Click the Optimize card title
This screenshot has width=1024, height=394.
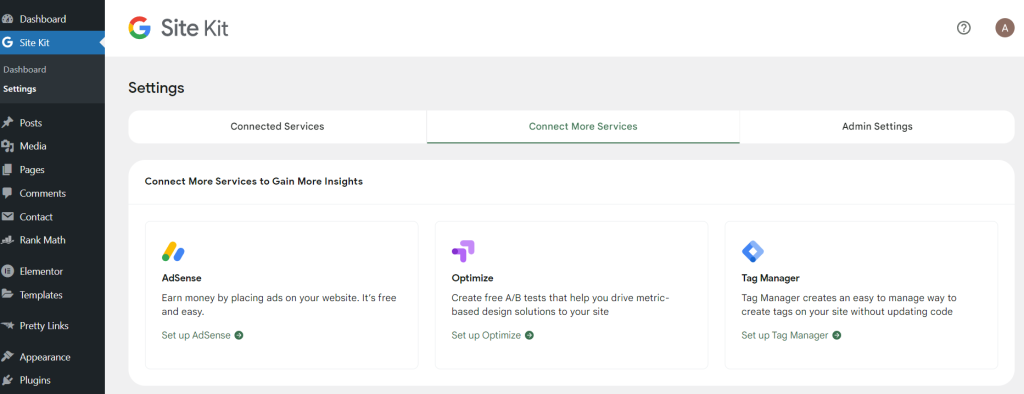pos(472,278)
